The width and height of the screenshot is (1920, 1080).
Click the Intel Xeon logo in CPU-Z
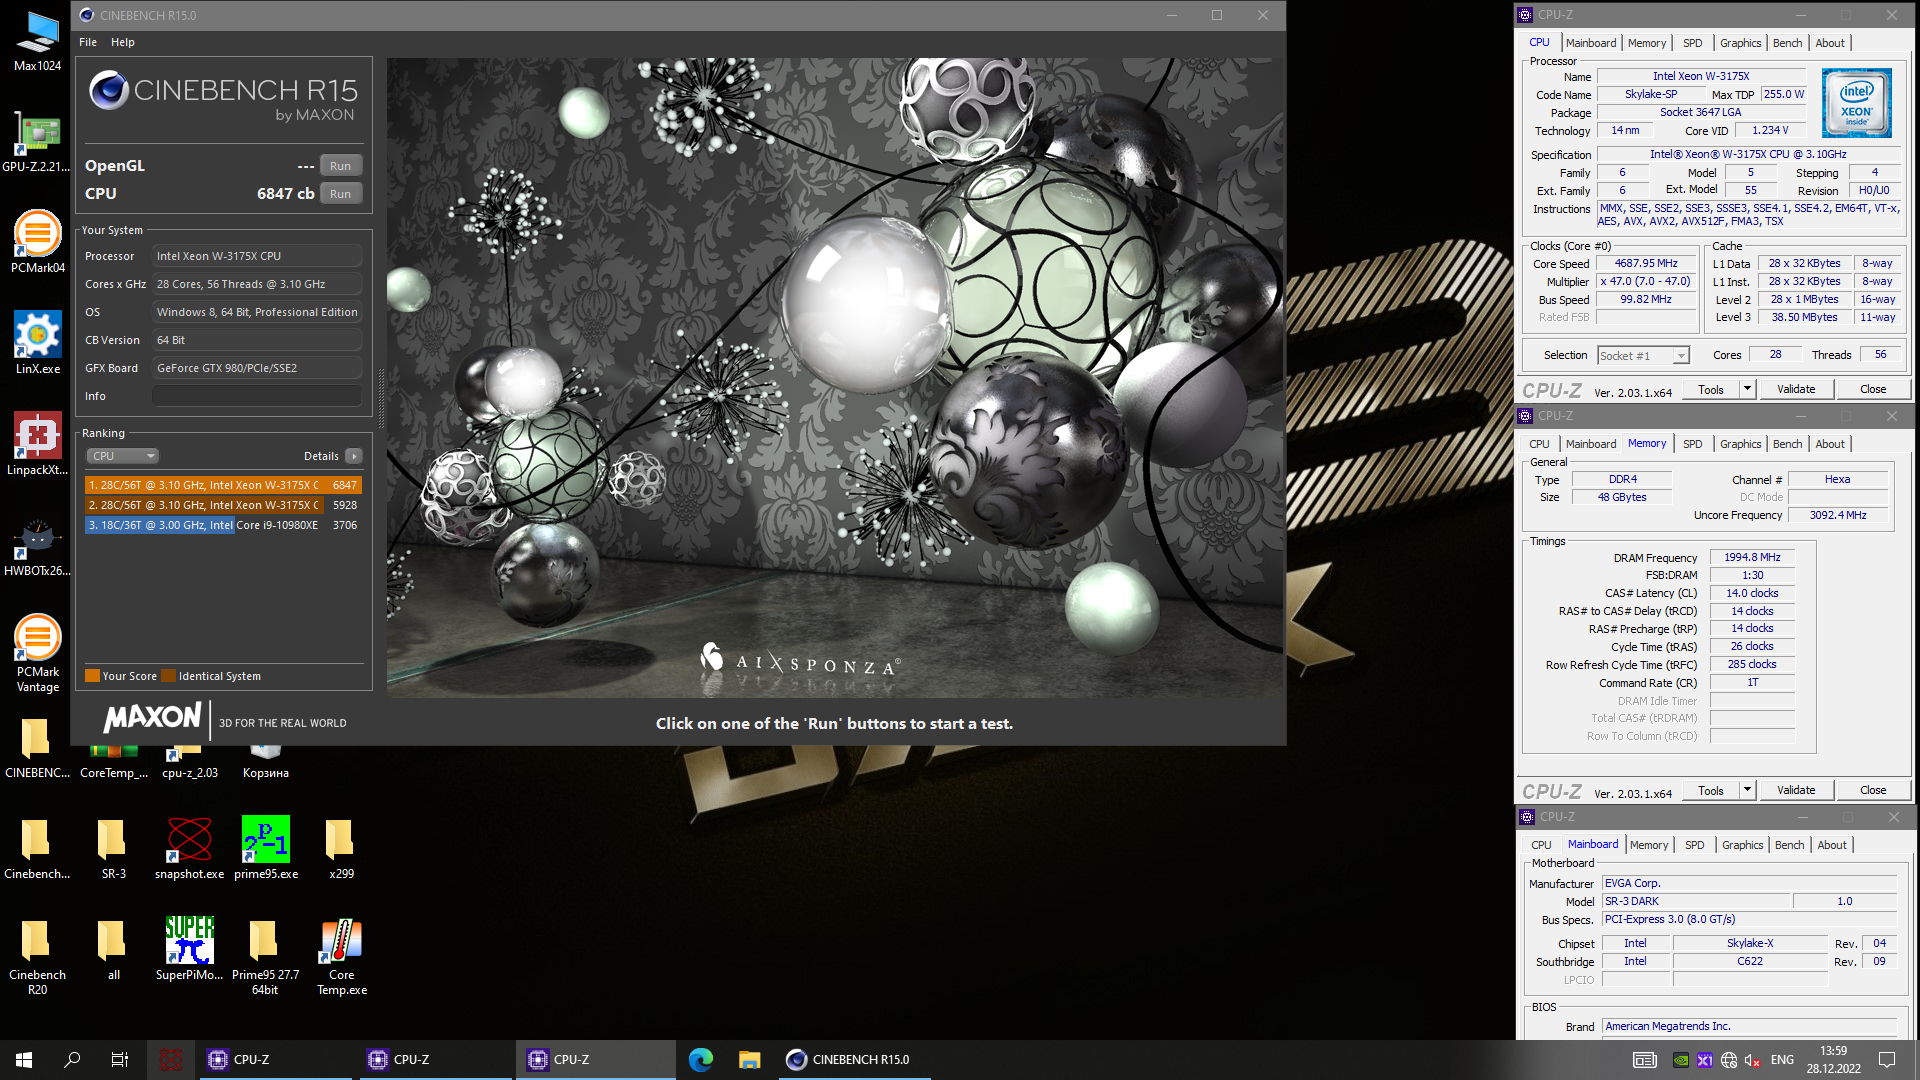(1856, 103)
